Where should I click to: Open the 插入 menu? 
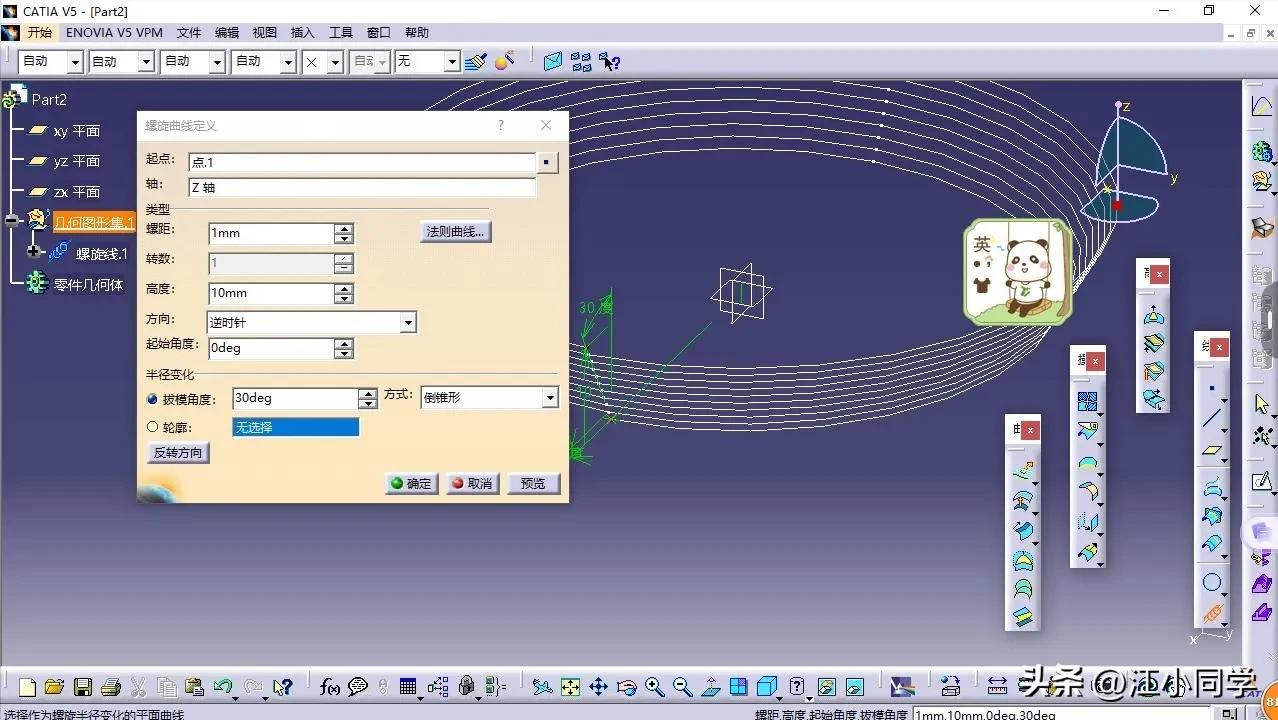pyautogui.click(x=302, y=33)
